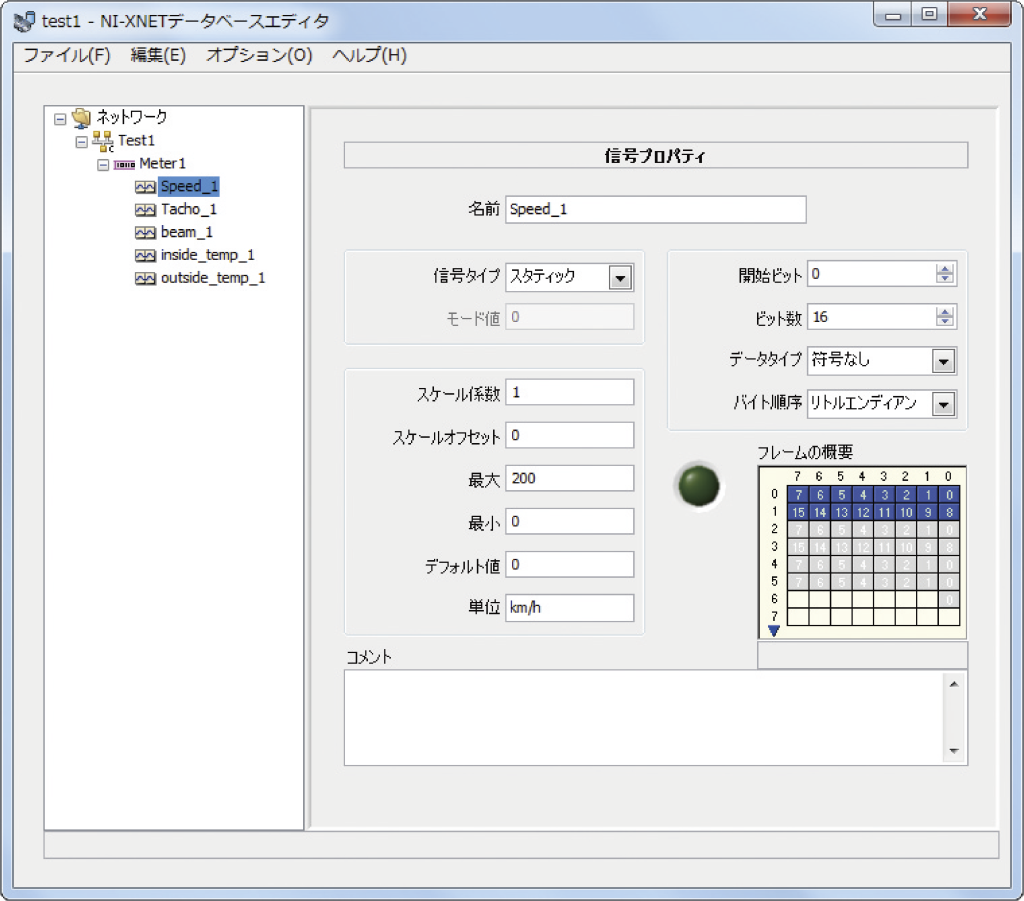Open the バイト順序 dropdown
Viewport: 1024px width, 901px height.
[943, 404]
